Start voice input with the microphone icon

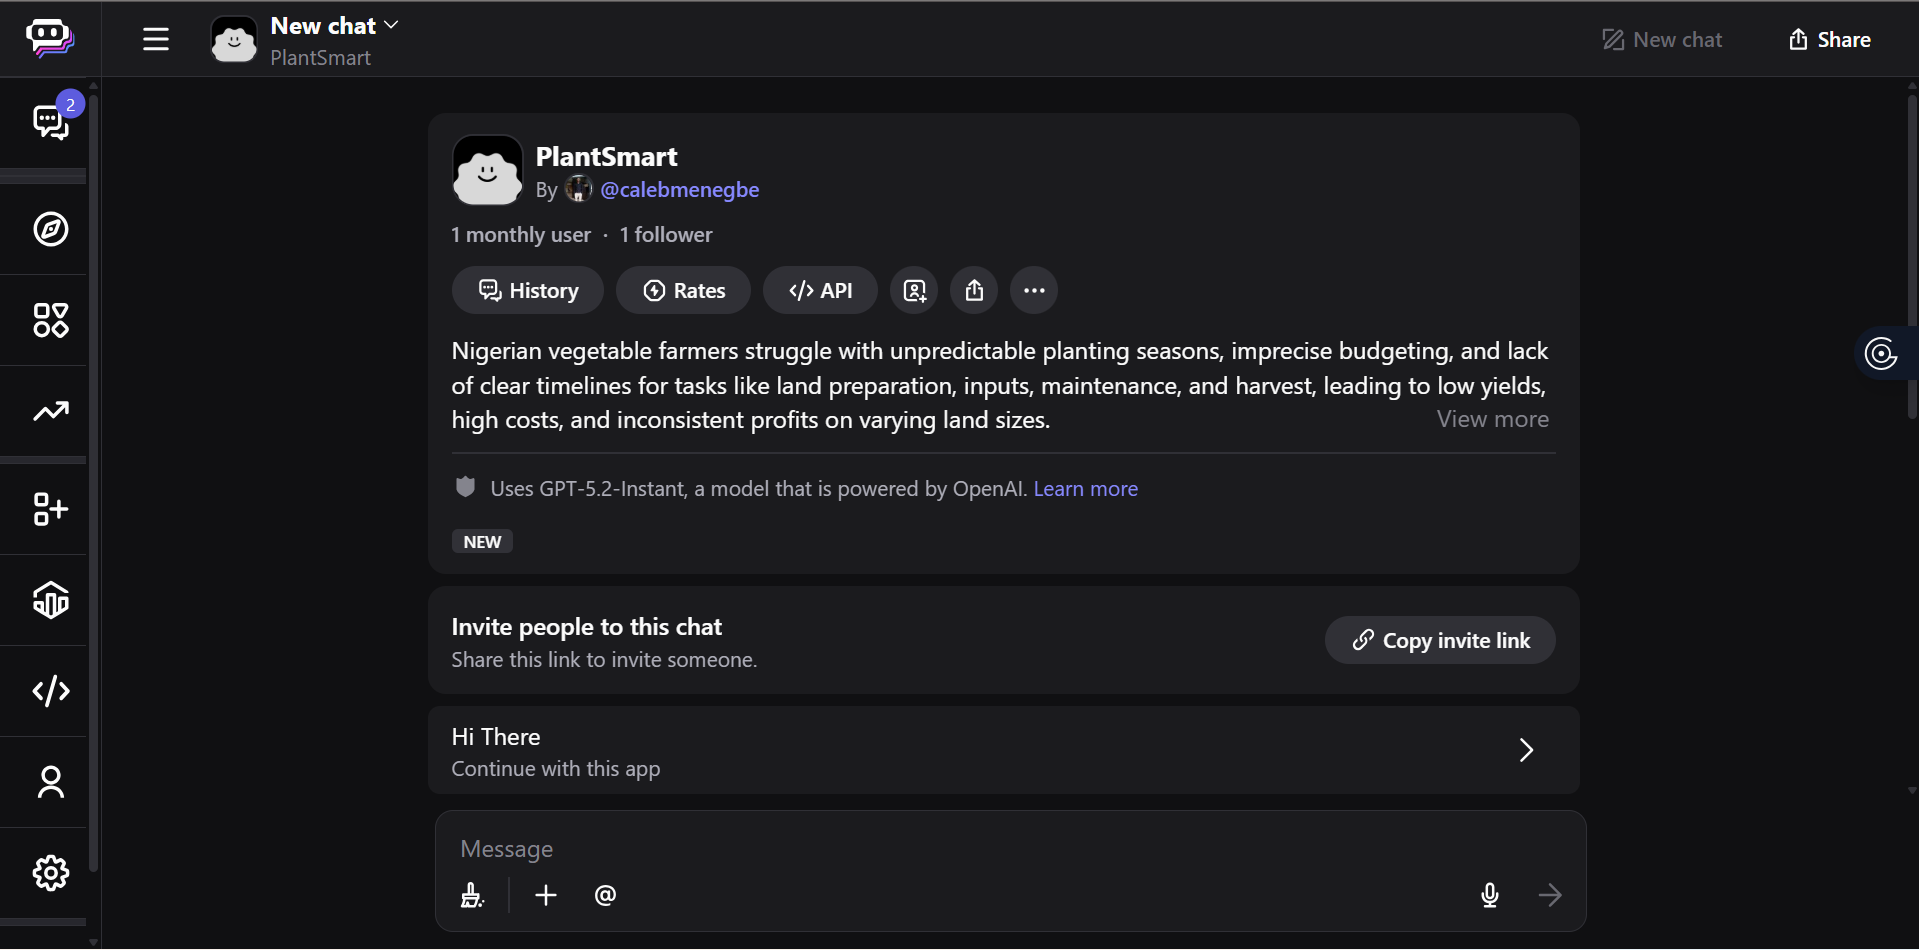(1489, 895)
